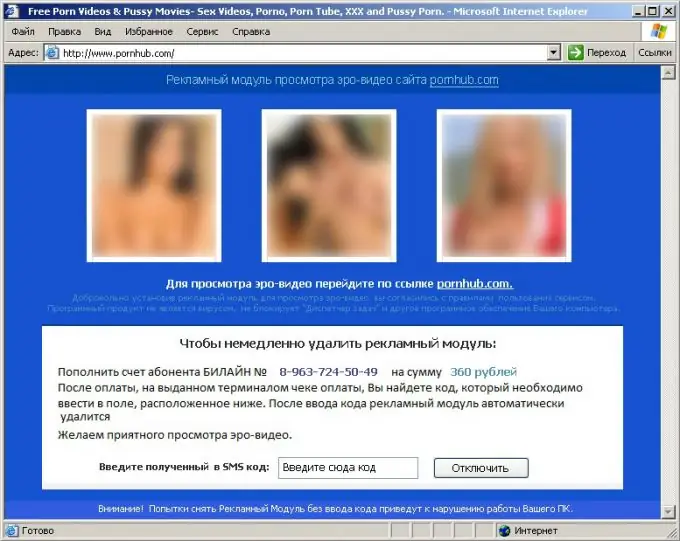680x541 pixels.
Task: Minimize the Internet Explorer window
Action: click(x=637, y=11)
